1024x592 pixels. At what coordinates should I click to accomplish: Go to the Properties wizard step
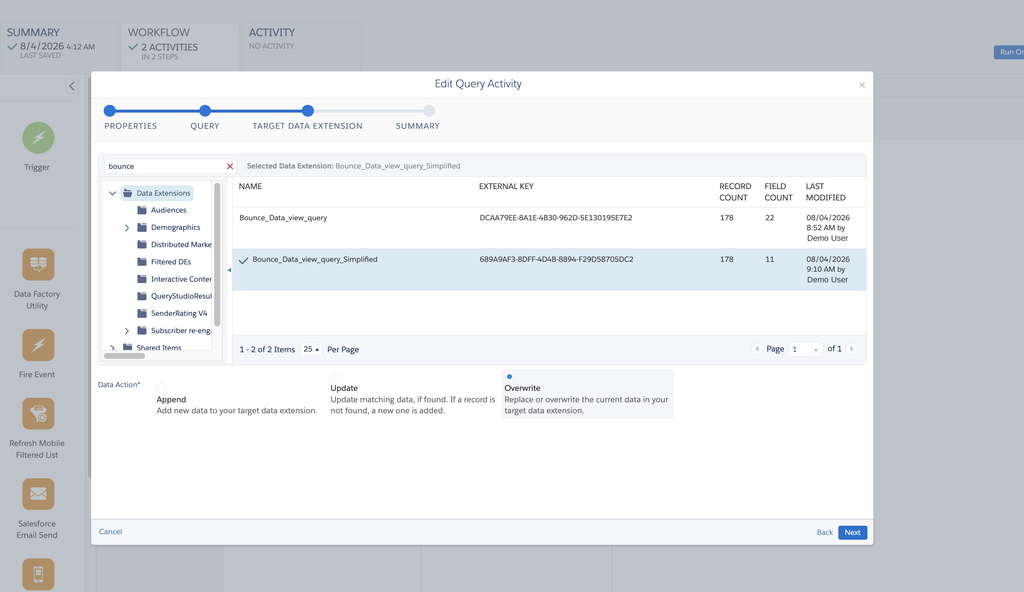tap(110, 111)
